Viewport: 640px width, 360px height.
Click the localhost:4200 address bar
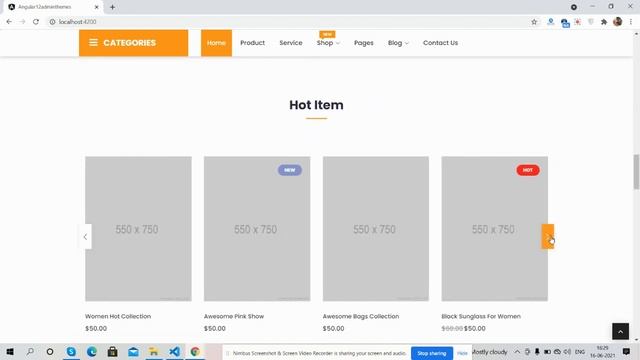point(286,22)
